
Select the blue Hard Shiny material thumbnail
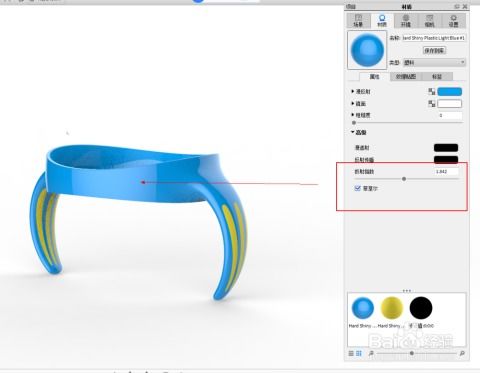(x=363, y=308)
